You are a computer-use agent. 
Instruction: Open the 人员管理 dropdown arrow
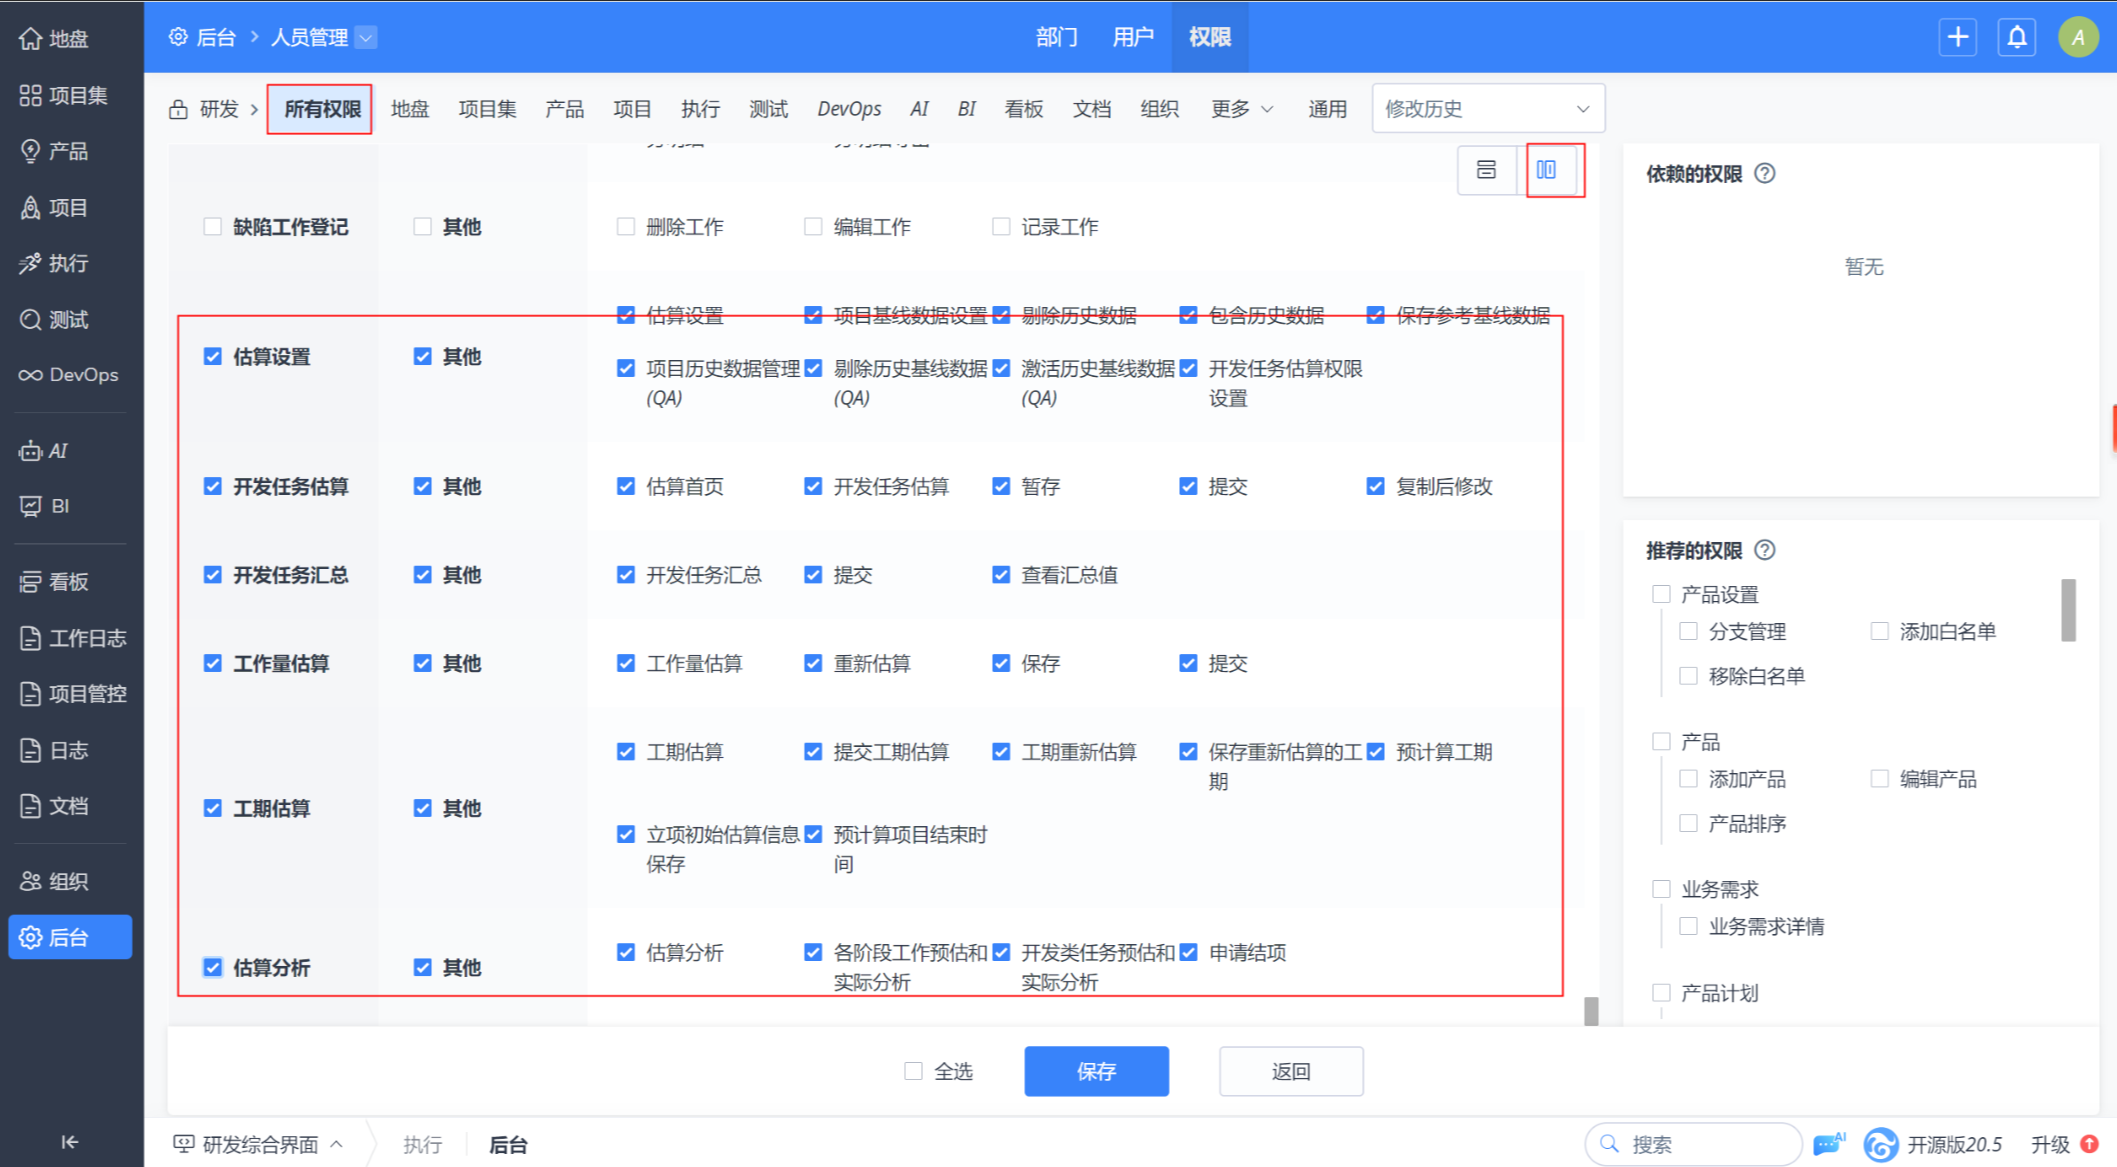(x=366, y=38)
